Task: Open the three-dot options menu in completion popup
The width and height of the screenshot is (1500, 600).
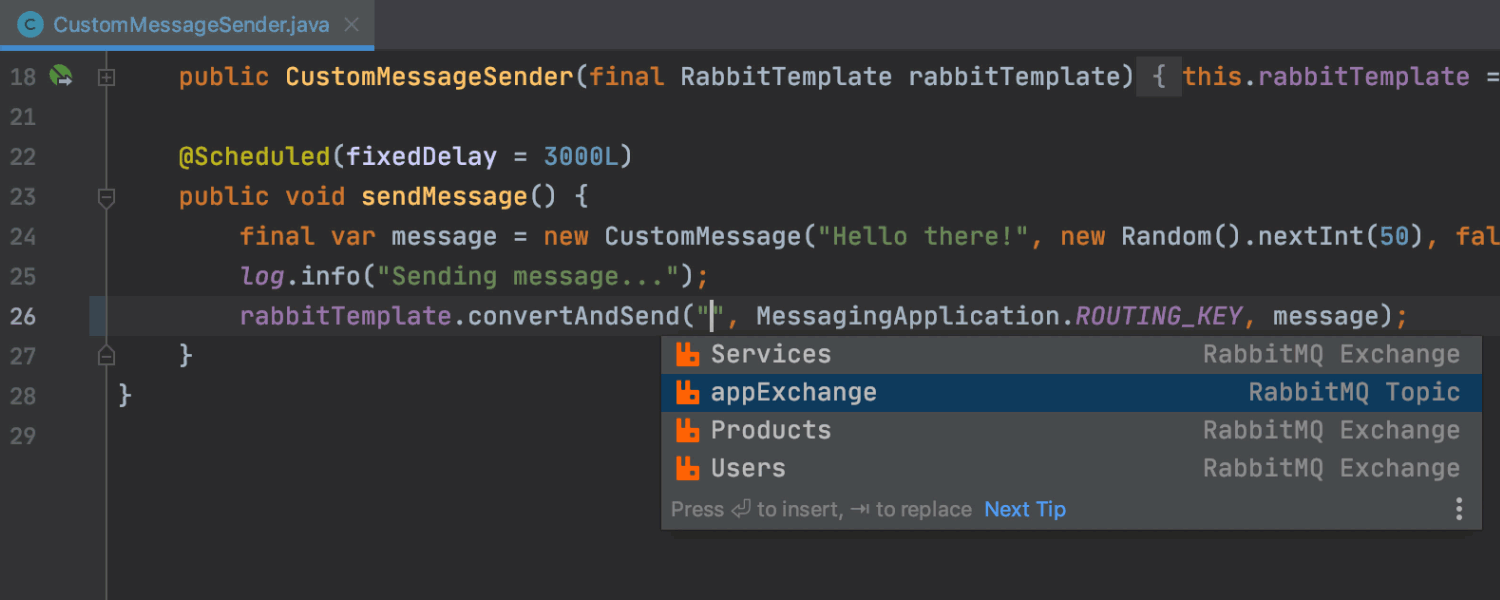Action: 1459,509
